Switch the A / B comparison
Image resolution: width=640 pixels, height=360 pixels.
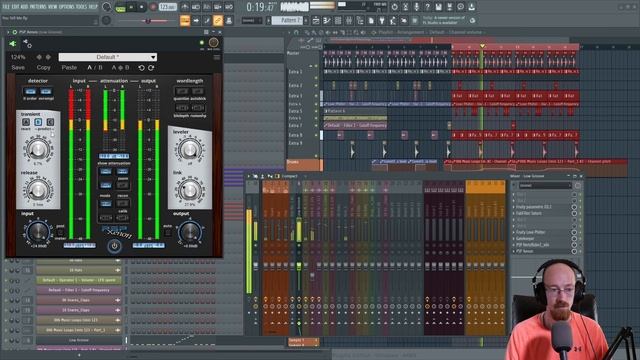(95, 67)
